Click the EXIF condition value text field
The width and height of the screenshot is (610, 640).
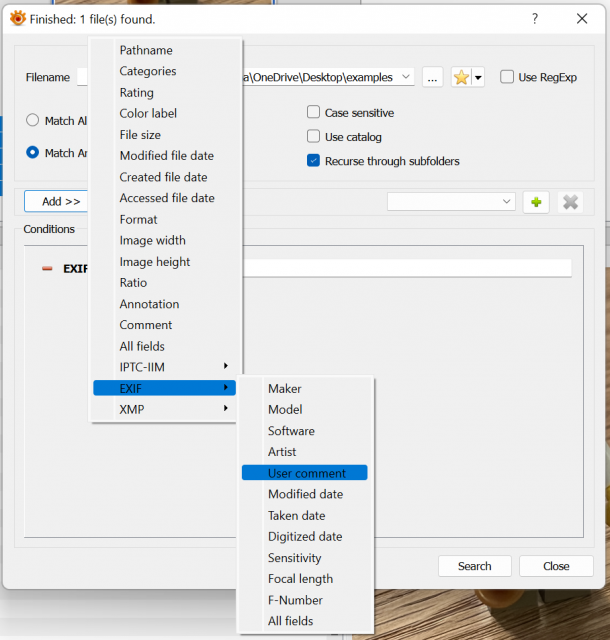[x=407, y=268]
